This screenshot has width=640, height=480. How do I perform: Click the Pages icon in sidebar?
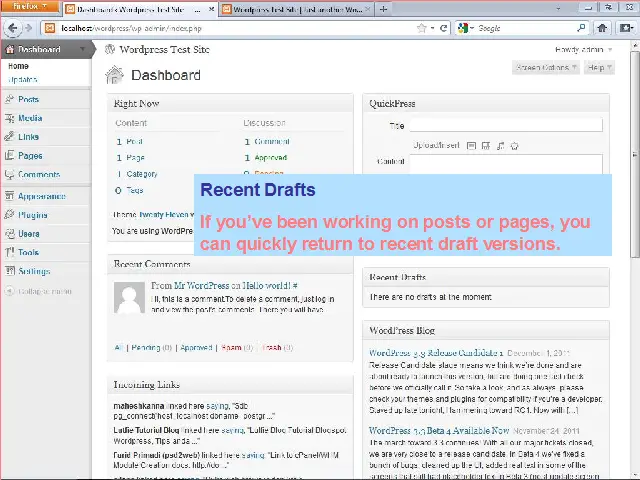[10, 156]
